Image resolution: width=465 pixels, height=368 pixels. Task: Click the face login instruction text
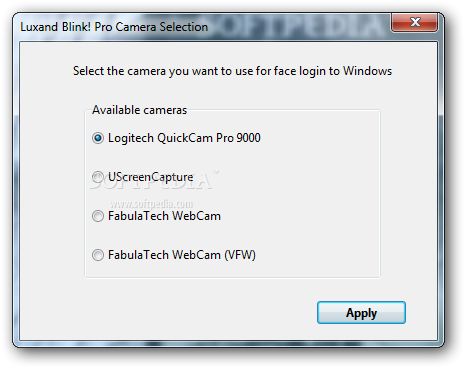click(232, 71)
